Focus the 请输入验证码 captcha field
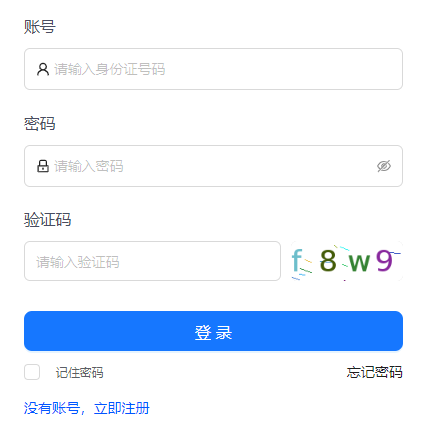Screen dimensions: 426x422 click(152, 261)
